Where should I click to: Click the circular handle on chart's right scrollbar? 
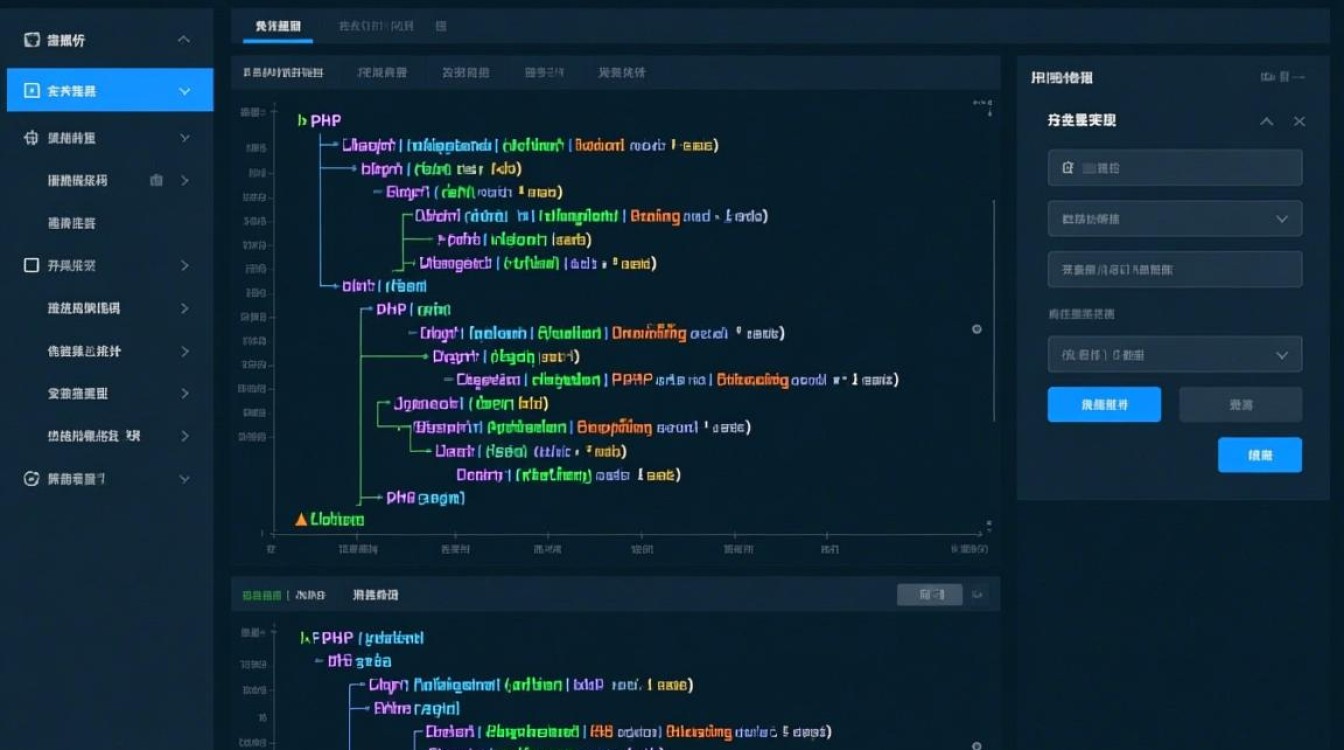click(x=977, y=329)
